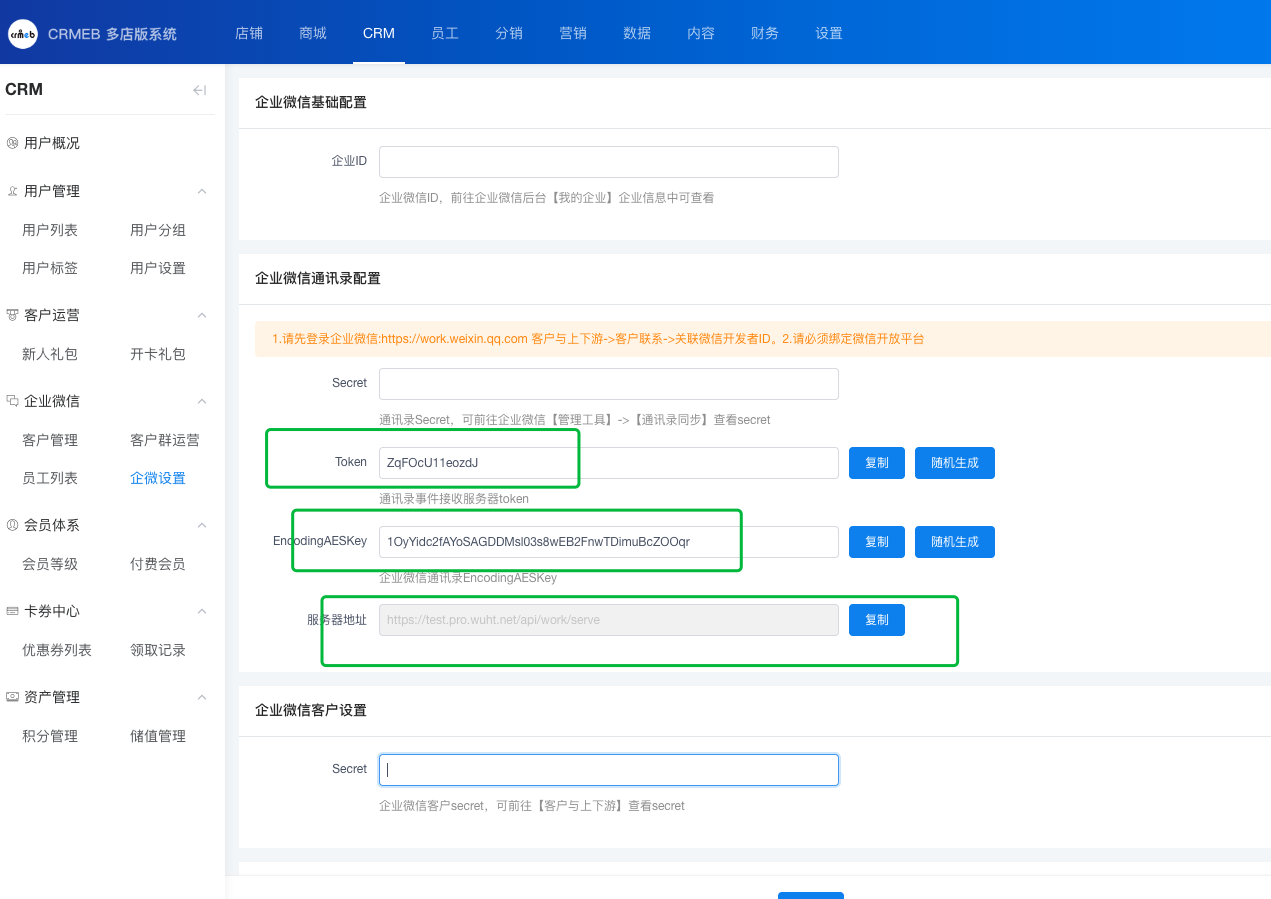Open 开卡礼包 in sidebar
Screen dimensions: 1271x899
tap(158, 354)
